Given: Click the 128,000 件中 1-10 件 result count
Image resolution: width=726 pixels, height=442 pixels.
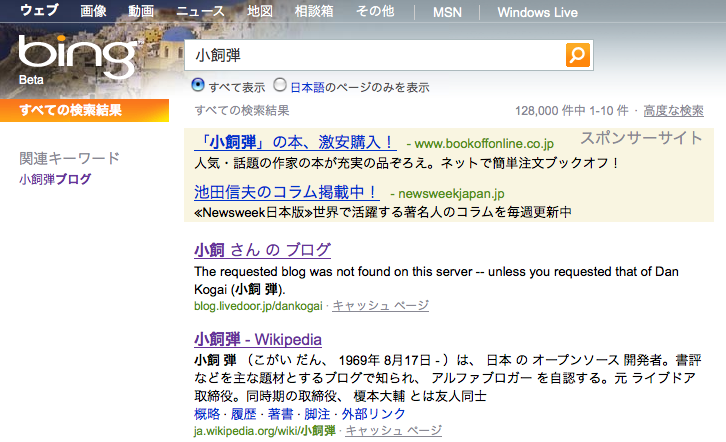Looking at the screenshot, I should click(x=572, y=111).
